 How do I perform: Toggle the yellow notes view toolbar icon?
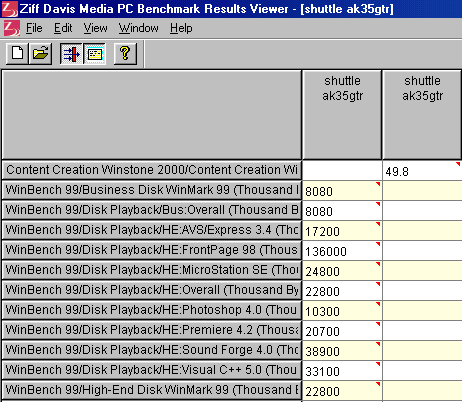click(95, 53)
